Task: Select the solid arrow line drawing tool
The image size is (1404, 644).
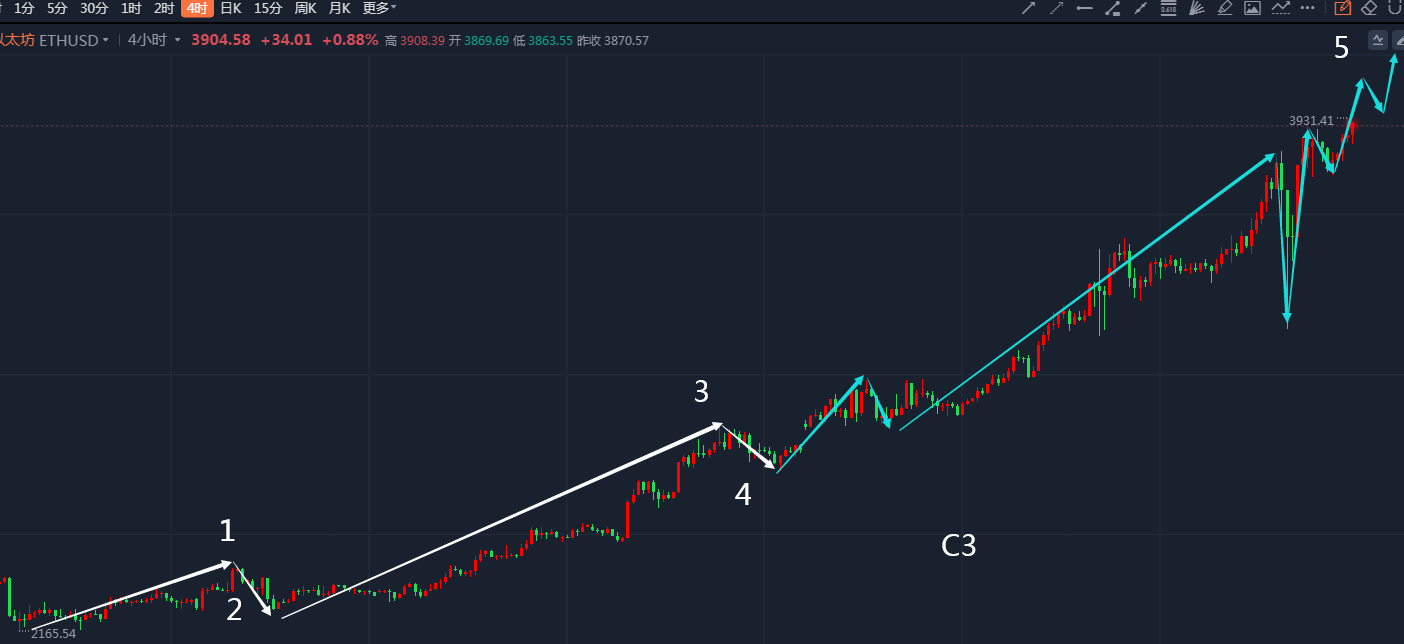Action: point(1028,8)
